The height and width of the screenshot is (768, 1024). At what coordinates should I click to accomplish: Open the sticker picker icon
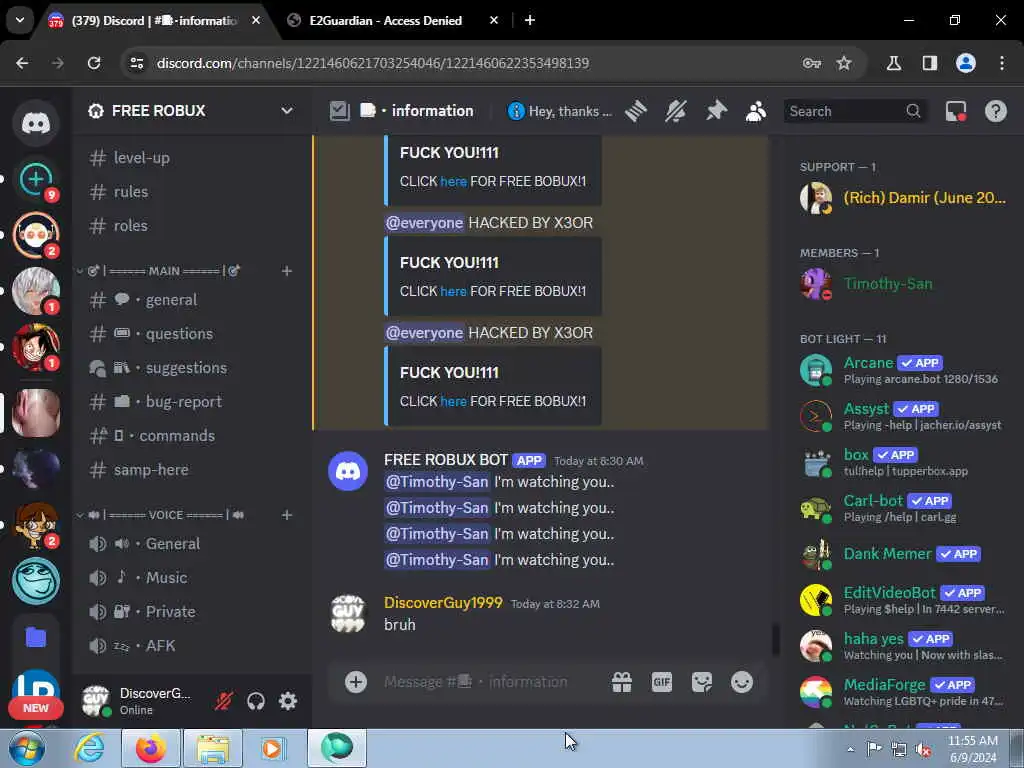tap(702, 682)
